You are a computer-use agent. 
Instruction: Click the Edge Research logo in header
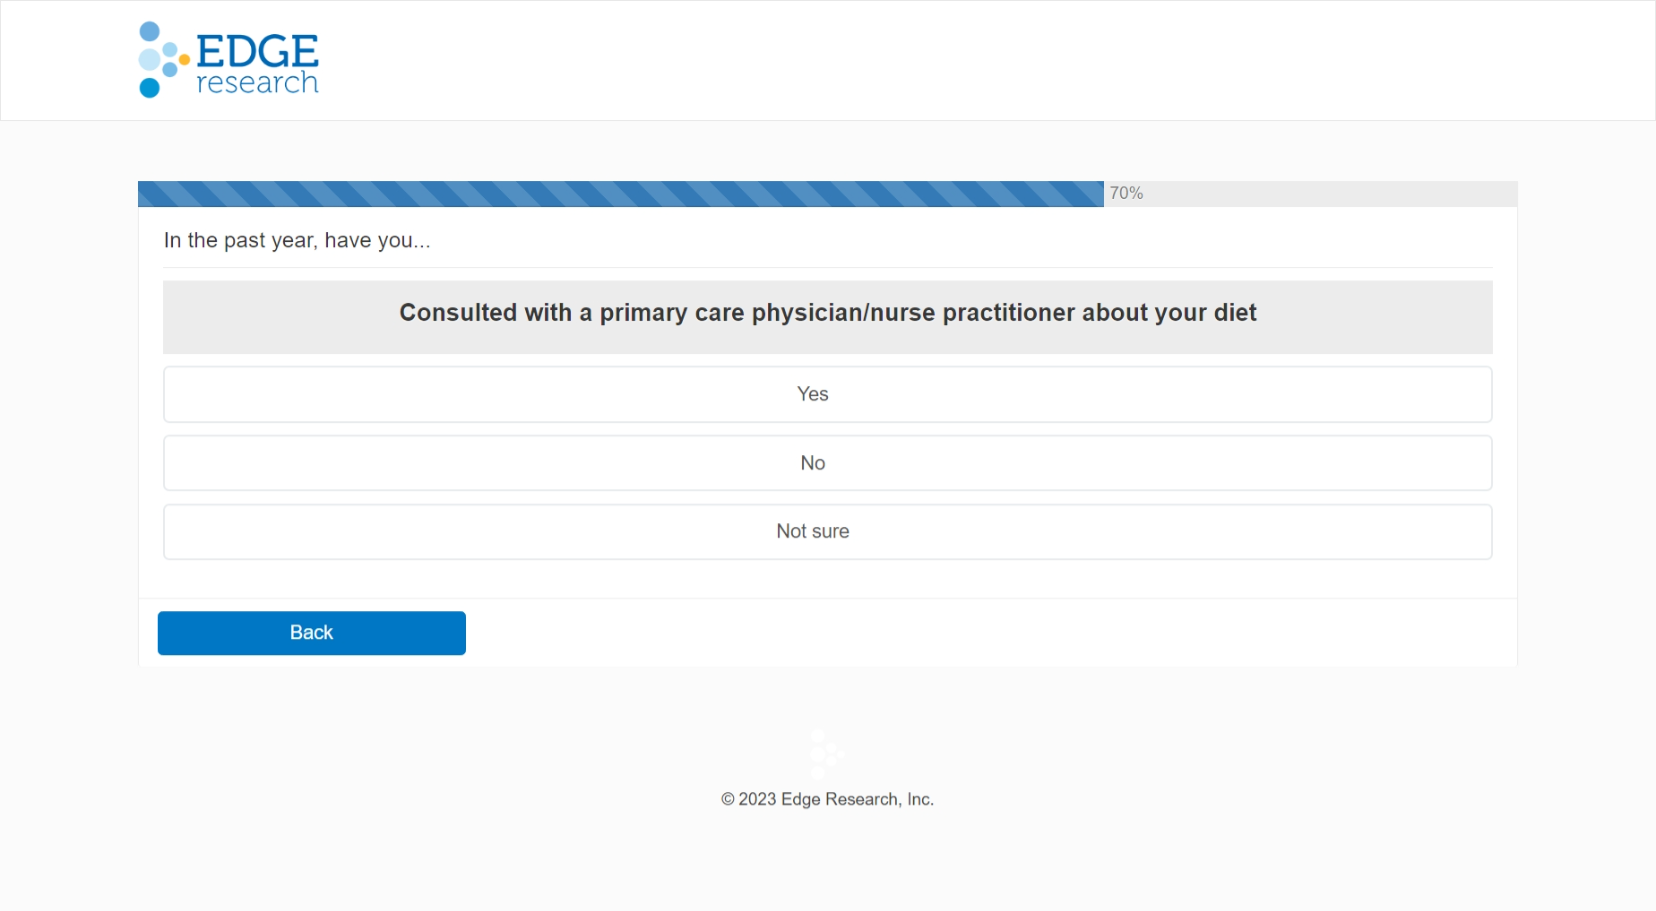228,60
